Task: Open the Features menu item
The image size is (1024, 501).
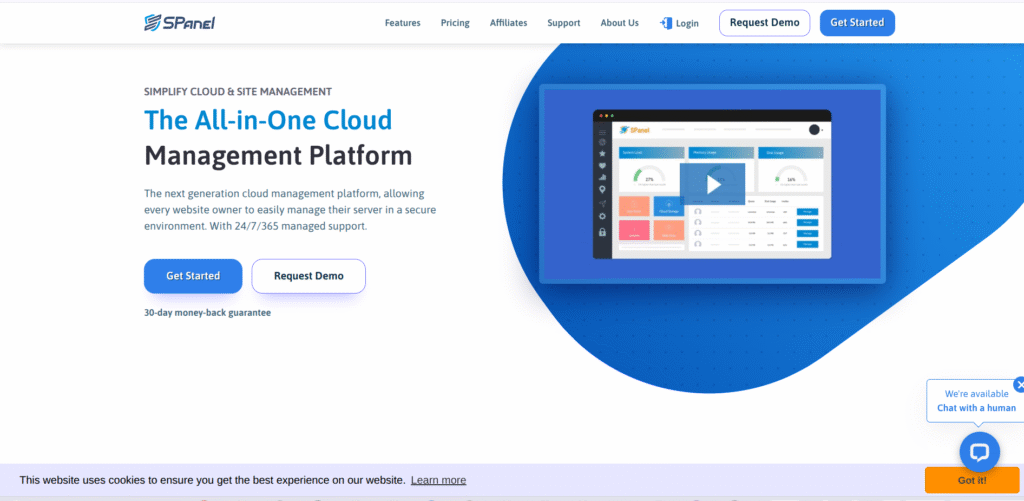Action: 402,23
